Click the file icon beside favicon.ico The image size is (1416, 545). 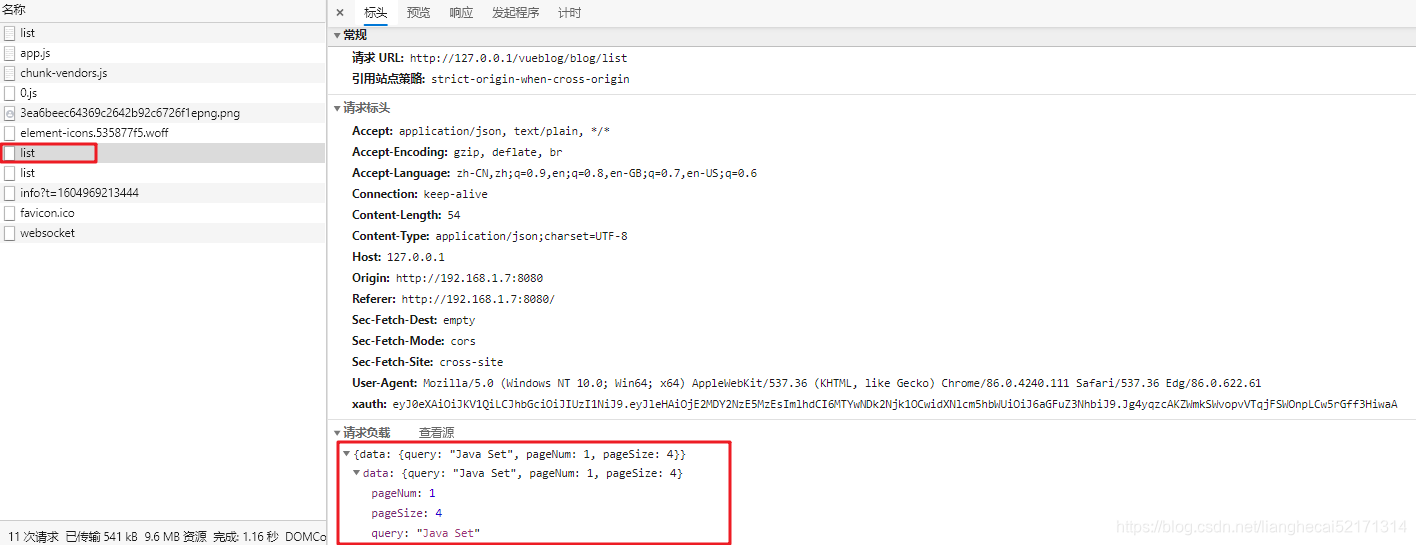[x=10, y=213]
